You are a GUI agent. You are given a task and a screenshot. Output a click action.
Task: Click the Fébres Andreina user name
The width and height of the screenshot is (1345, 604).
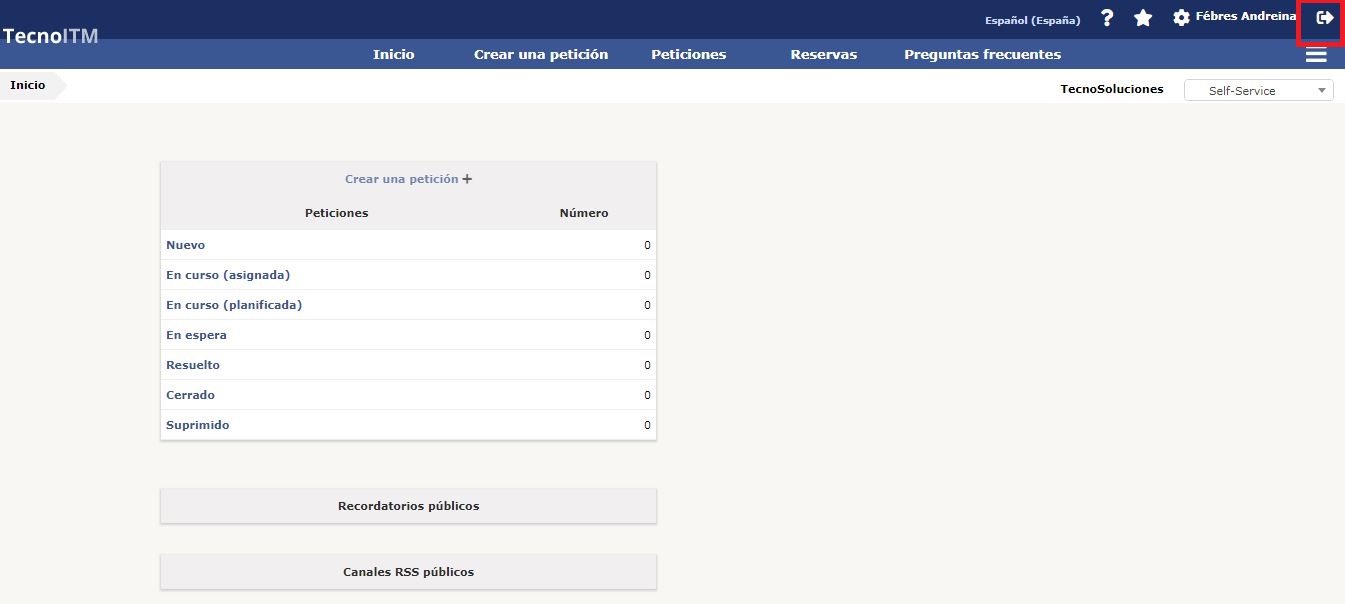click(1245, 17)
